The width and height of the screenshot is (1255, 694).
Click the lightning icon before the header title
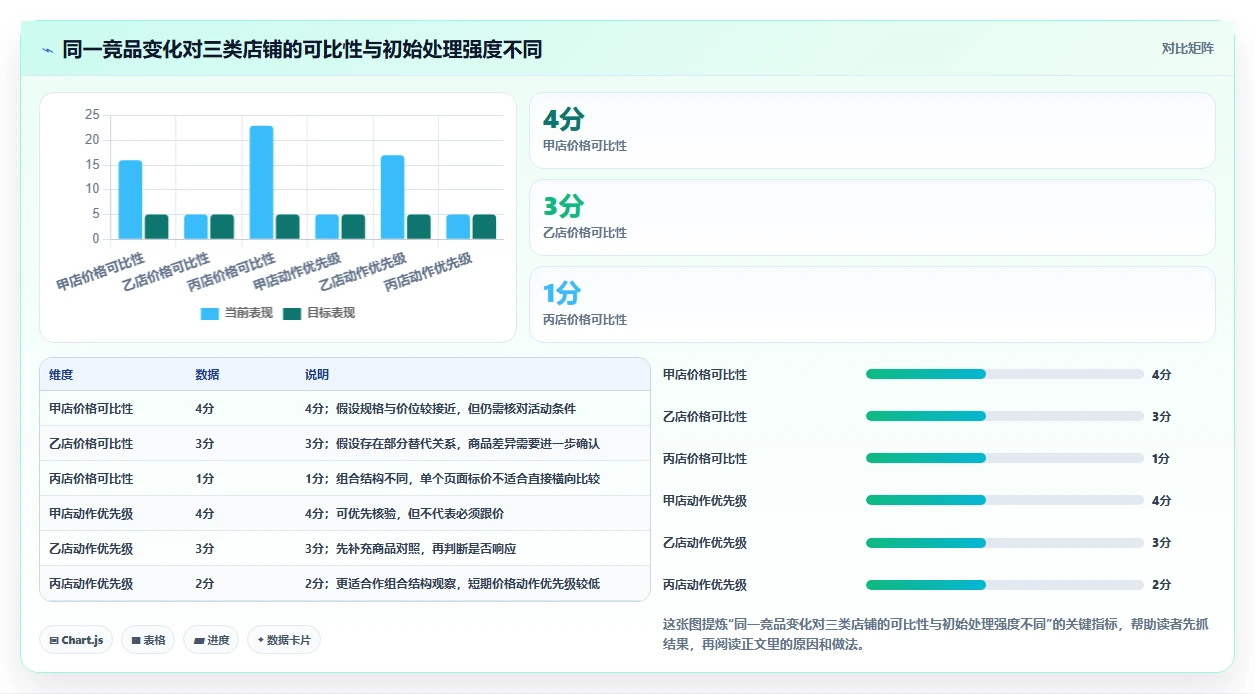pyautogui.click(x=48, y=49)
